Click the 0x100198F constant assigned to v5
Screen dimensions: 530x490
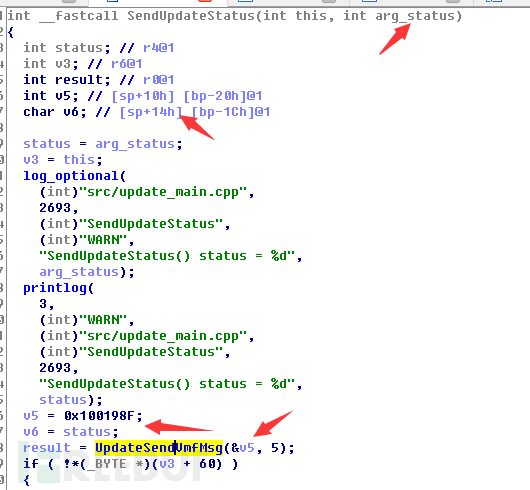tap(99, 416)
